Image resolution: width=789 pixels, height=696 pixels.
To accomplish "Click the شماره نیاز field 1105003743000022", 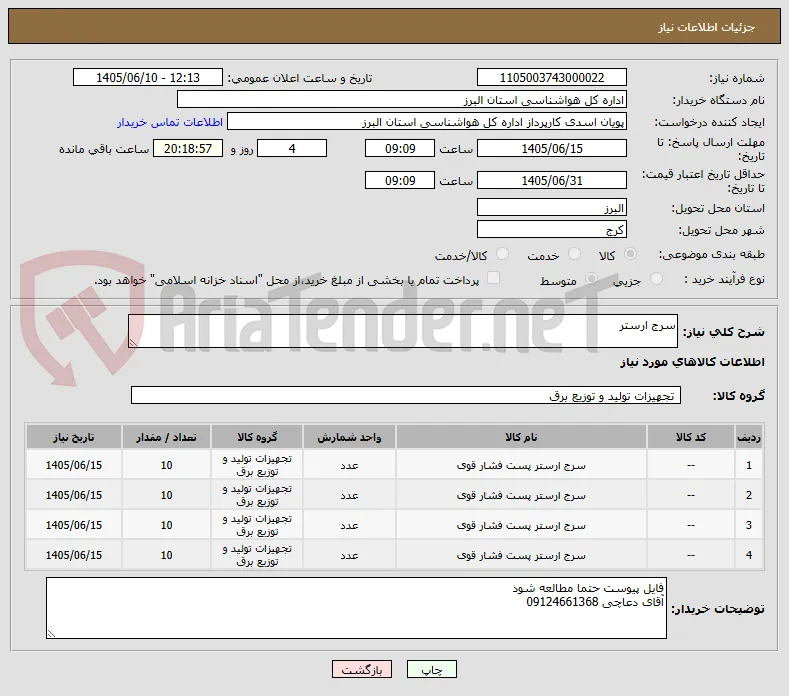I will (x=551, y=78).
